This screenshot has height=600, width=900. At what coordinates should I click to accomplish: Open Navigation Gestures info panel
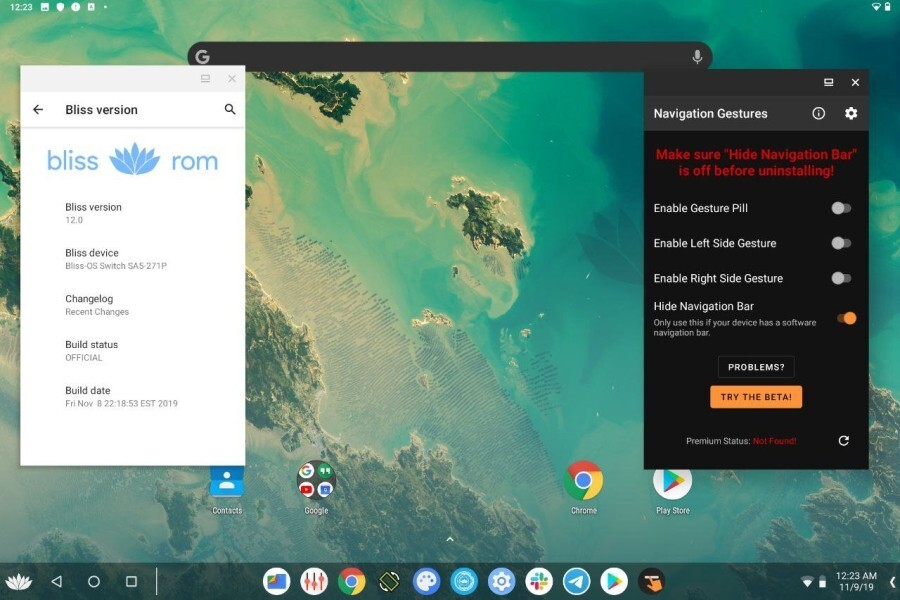click(x=818, y=113)
